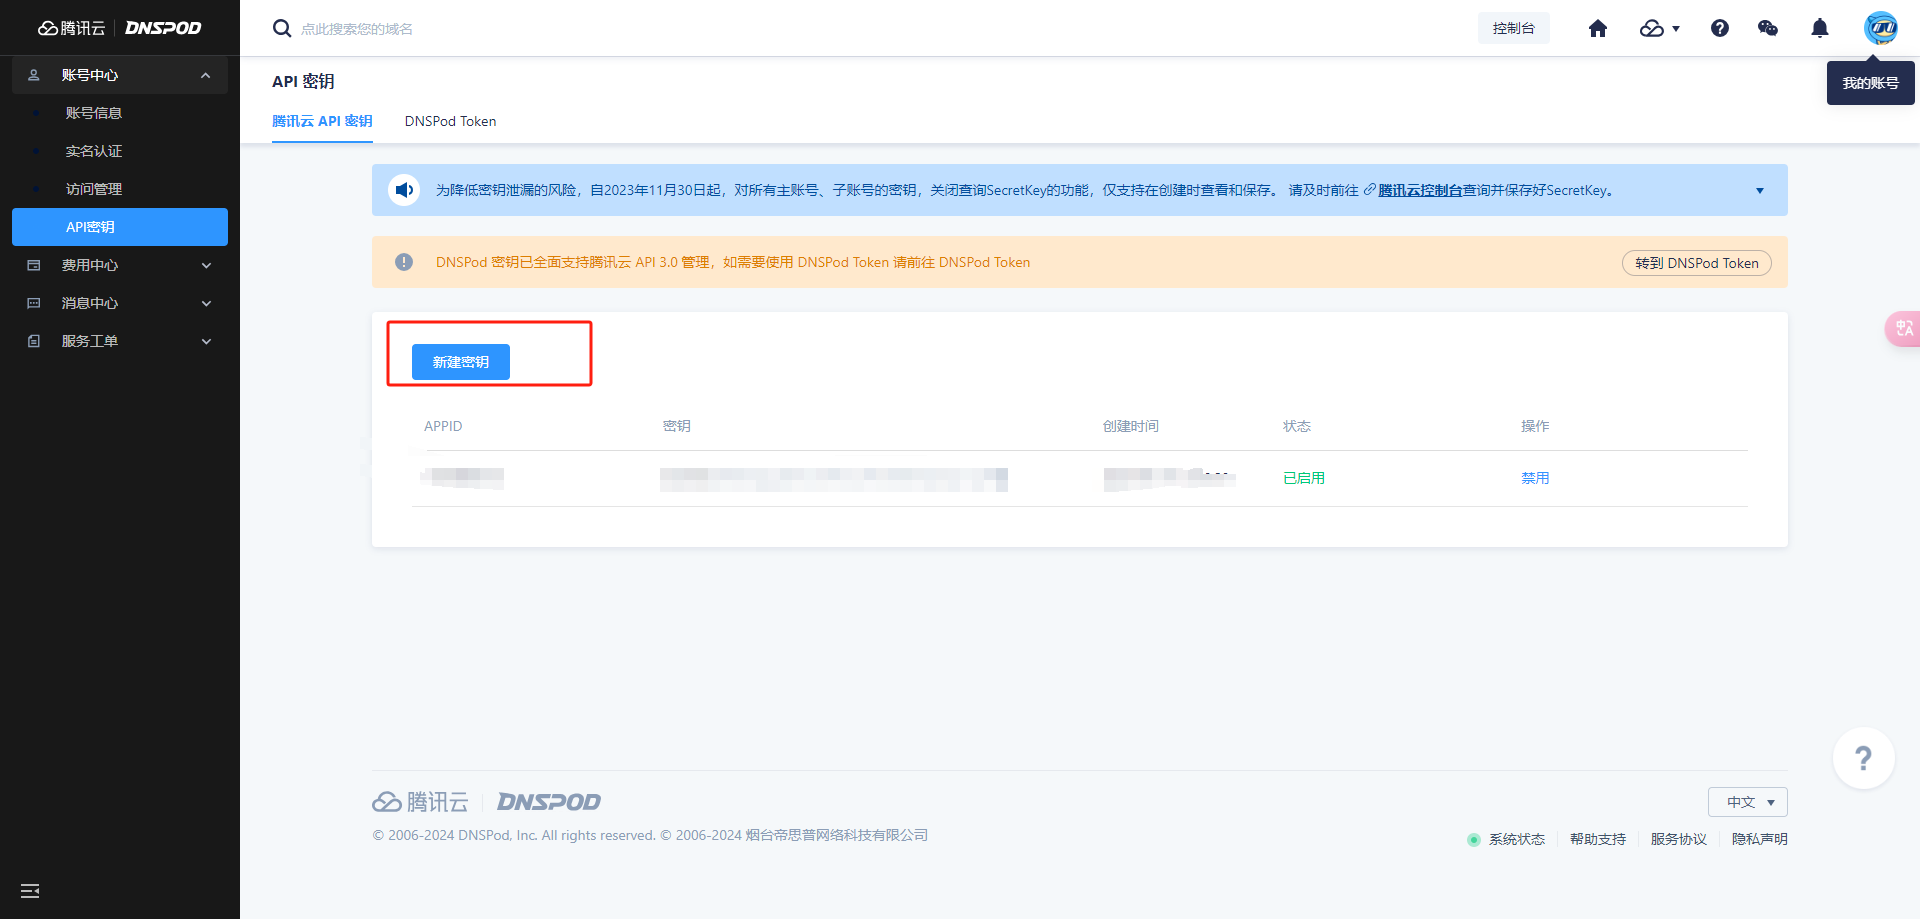Viewport: 1920px width, 919px height.
Task: Open the cloud products dropdown icon
Action: coord(1659,29)
